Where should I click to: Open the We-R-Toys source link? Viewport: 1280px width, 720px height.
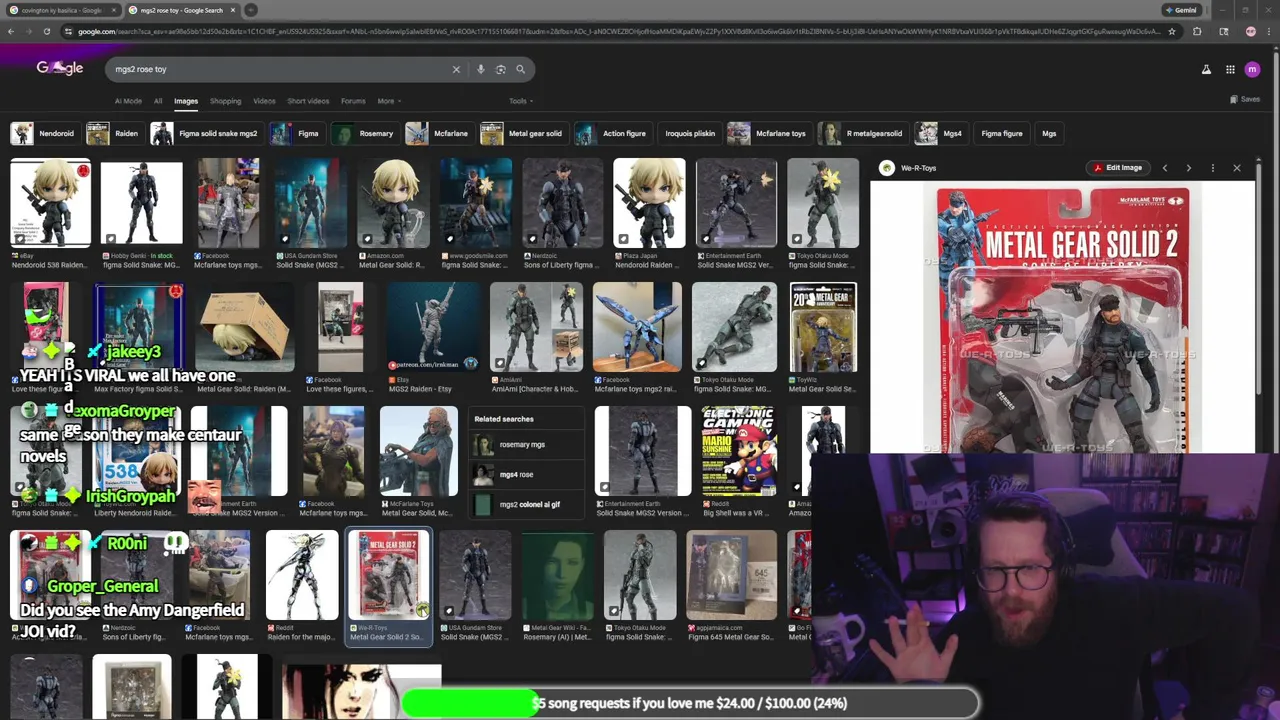click(908, 168)
